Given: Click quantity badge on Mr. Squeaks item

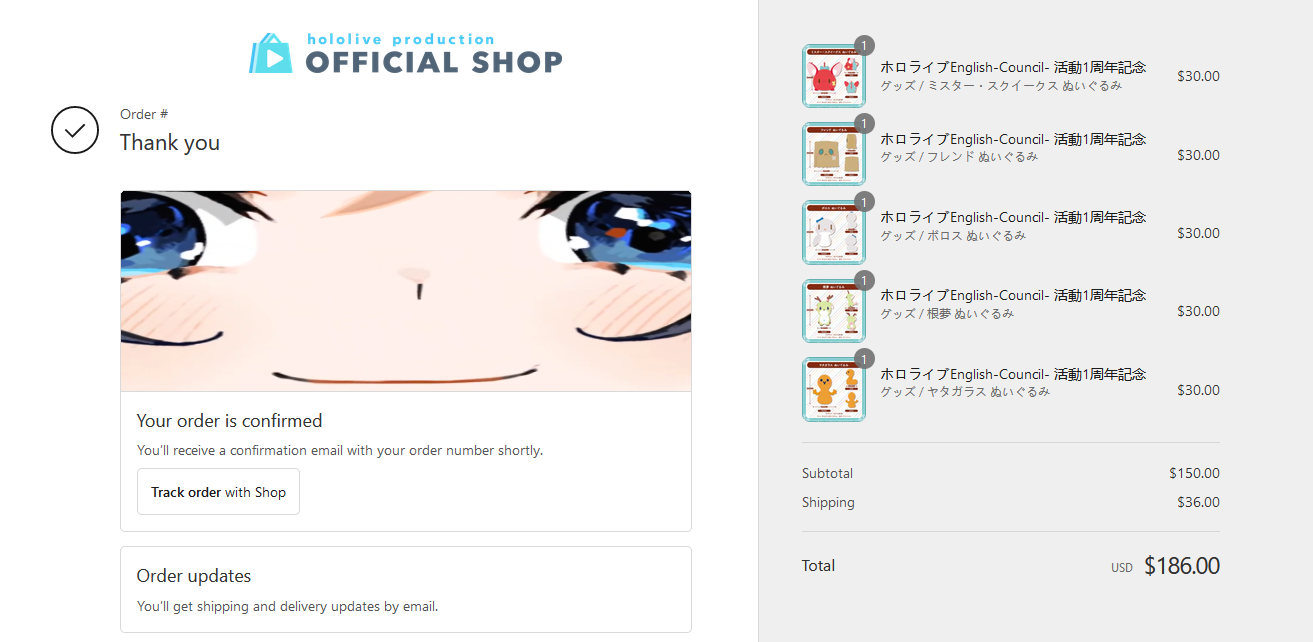Looking at the screenshot, I should [865, 45].
